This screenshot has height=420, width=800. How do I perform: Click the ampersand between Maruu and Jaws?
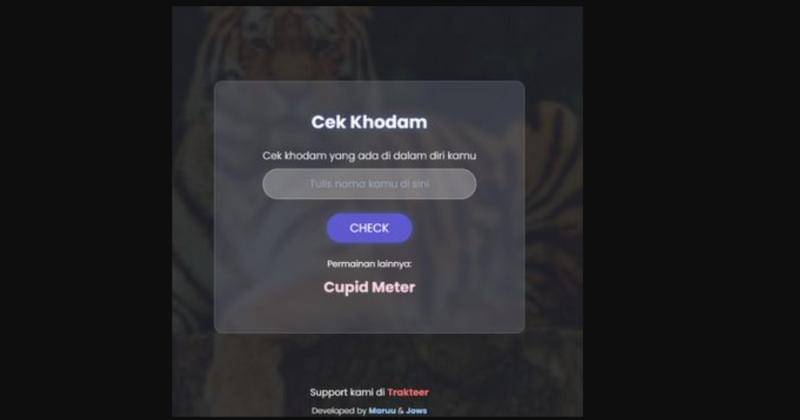401,411
